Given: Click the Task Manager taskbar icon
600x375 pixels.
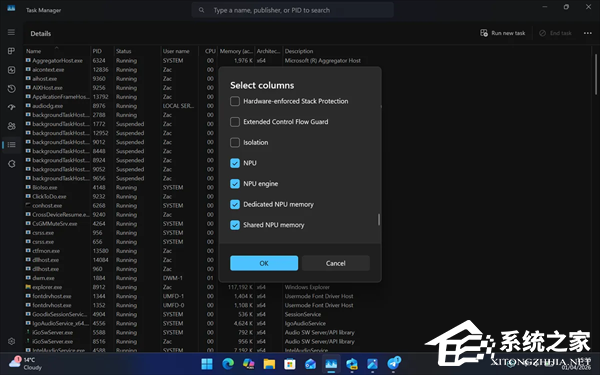Looking at the screenshot, I should click(x=331, y=364).
